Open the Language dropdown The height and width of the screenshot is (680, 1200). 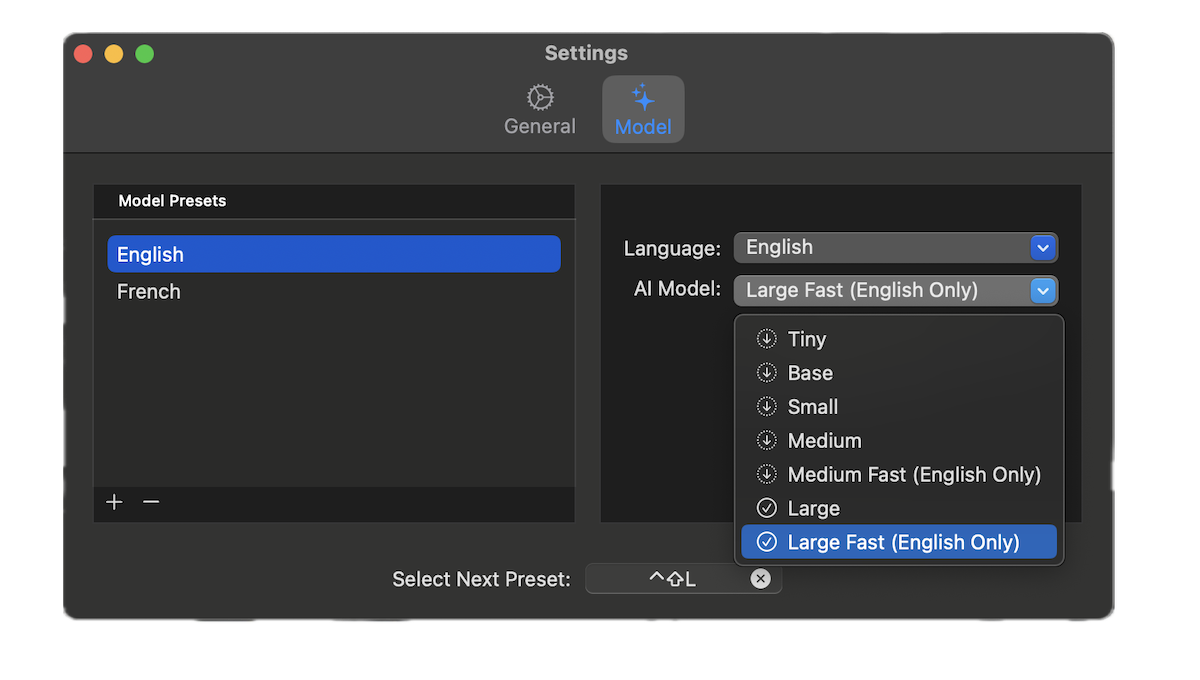pos(896,248)
